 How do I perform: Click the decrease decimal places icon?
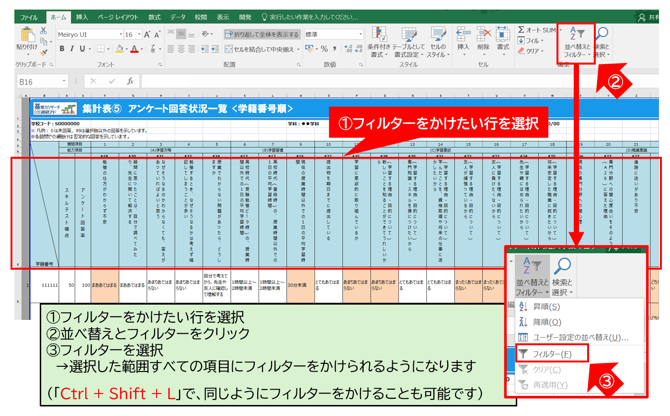click(359, 49)
